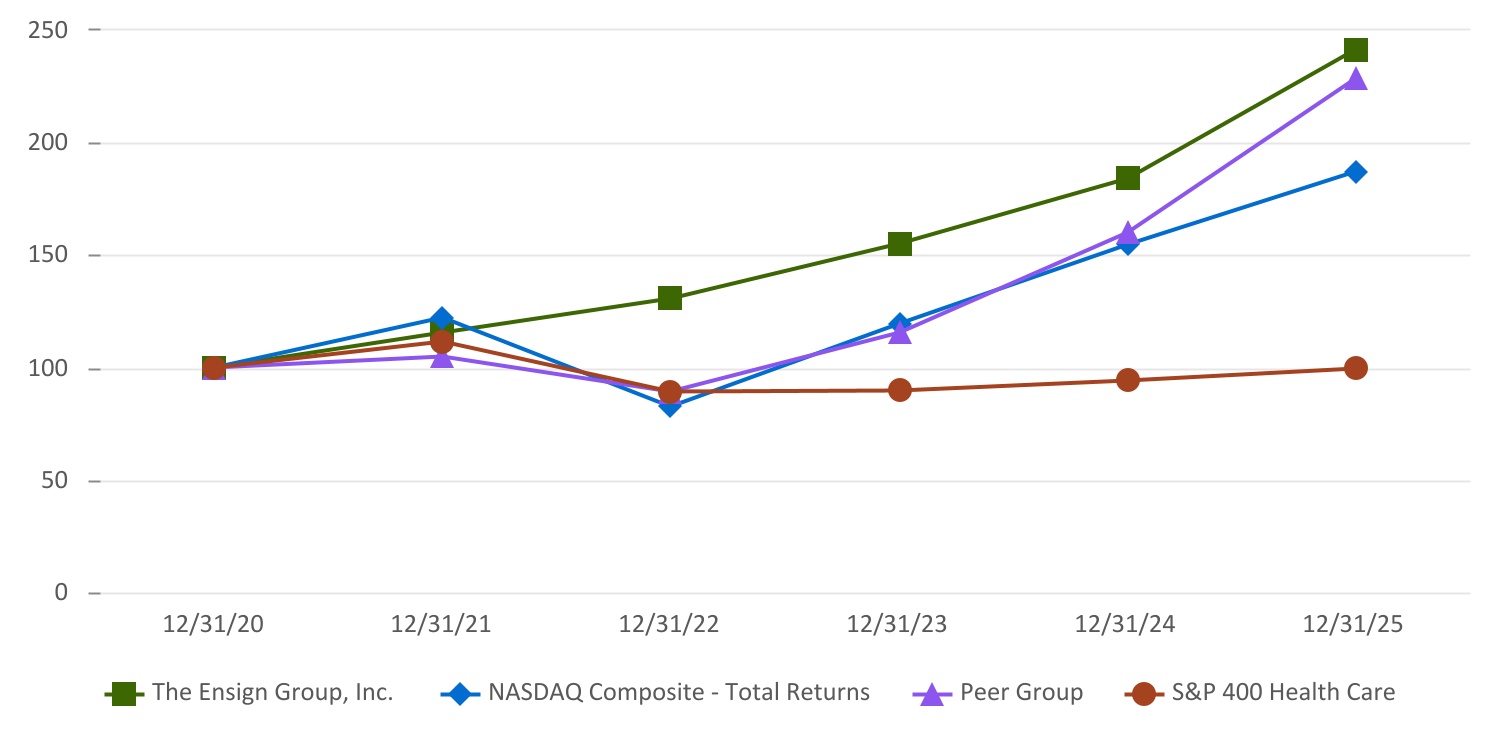
Task: Click Ensign Group square marker at 12/31/23
Action: [x=899, y=244]
